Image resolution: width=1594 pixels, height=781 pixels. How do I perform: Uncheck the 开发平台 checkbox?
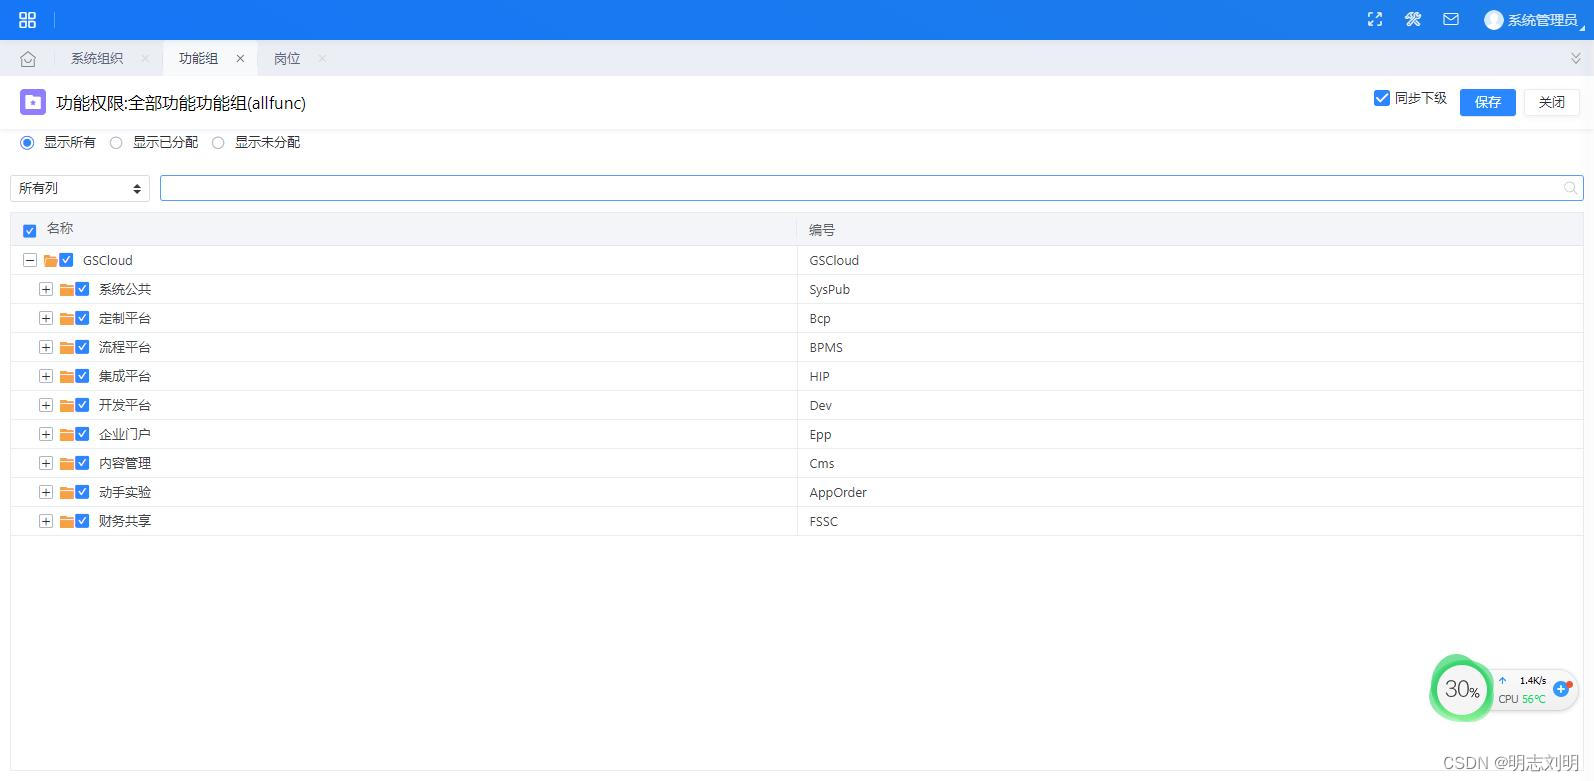82,405
